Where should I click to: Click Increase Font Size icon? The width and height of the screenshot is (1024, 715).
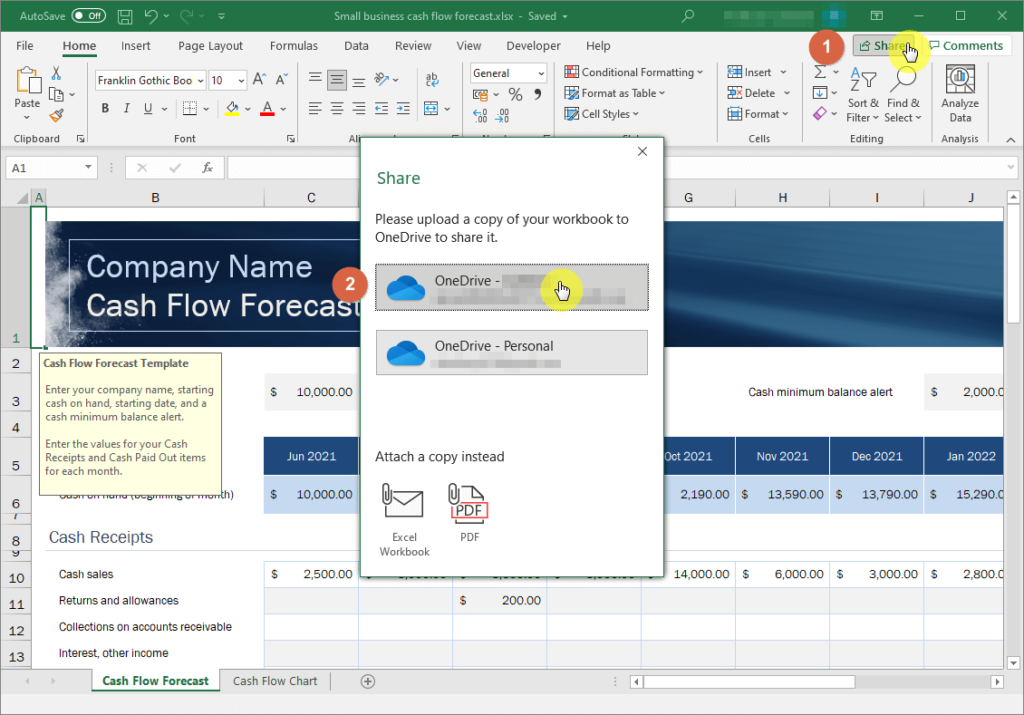259,80
